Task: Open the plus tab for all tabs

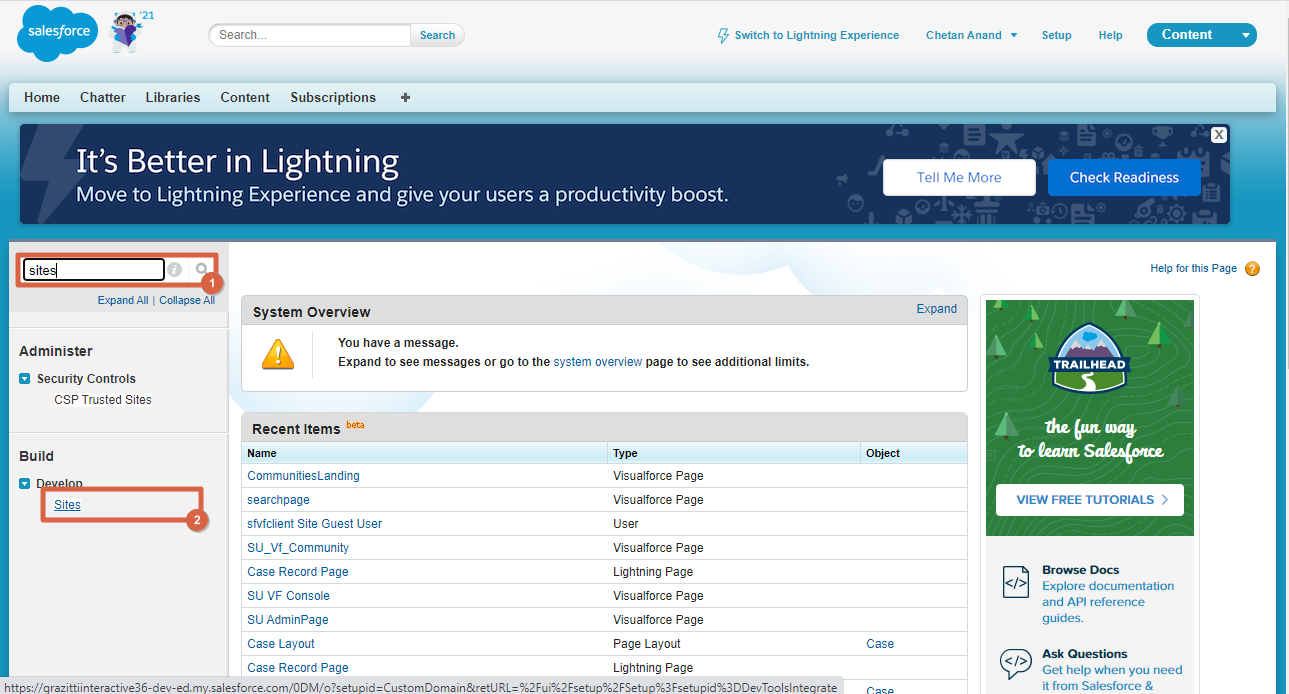Action: click(405, 97)
